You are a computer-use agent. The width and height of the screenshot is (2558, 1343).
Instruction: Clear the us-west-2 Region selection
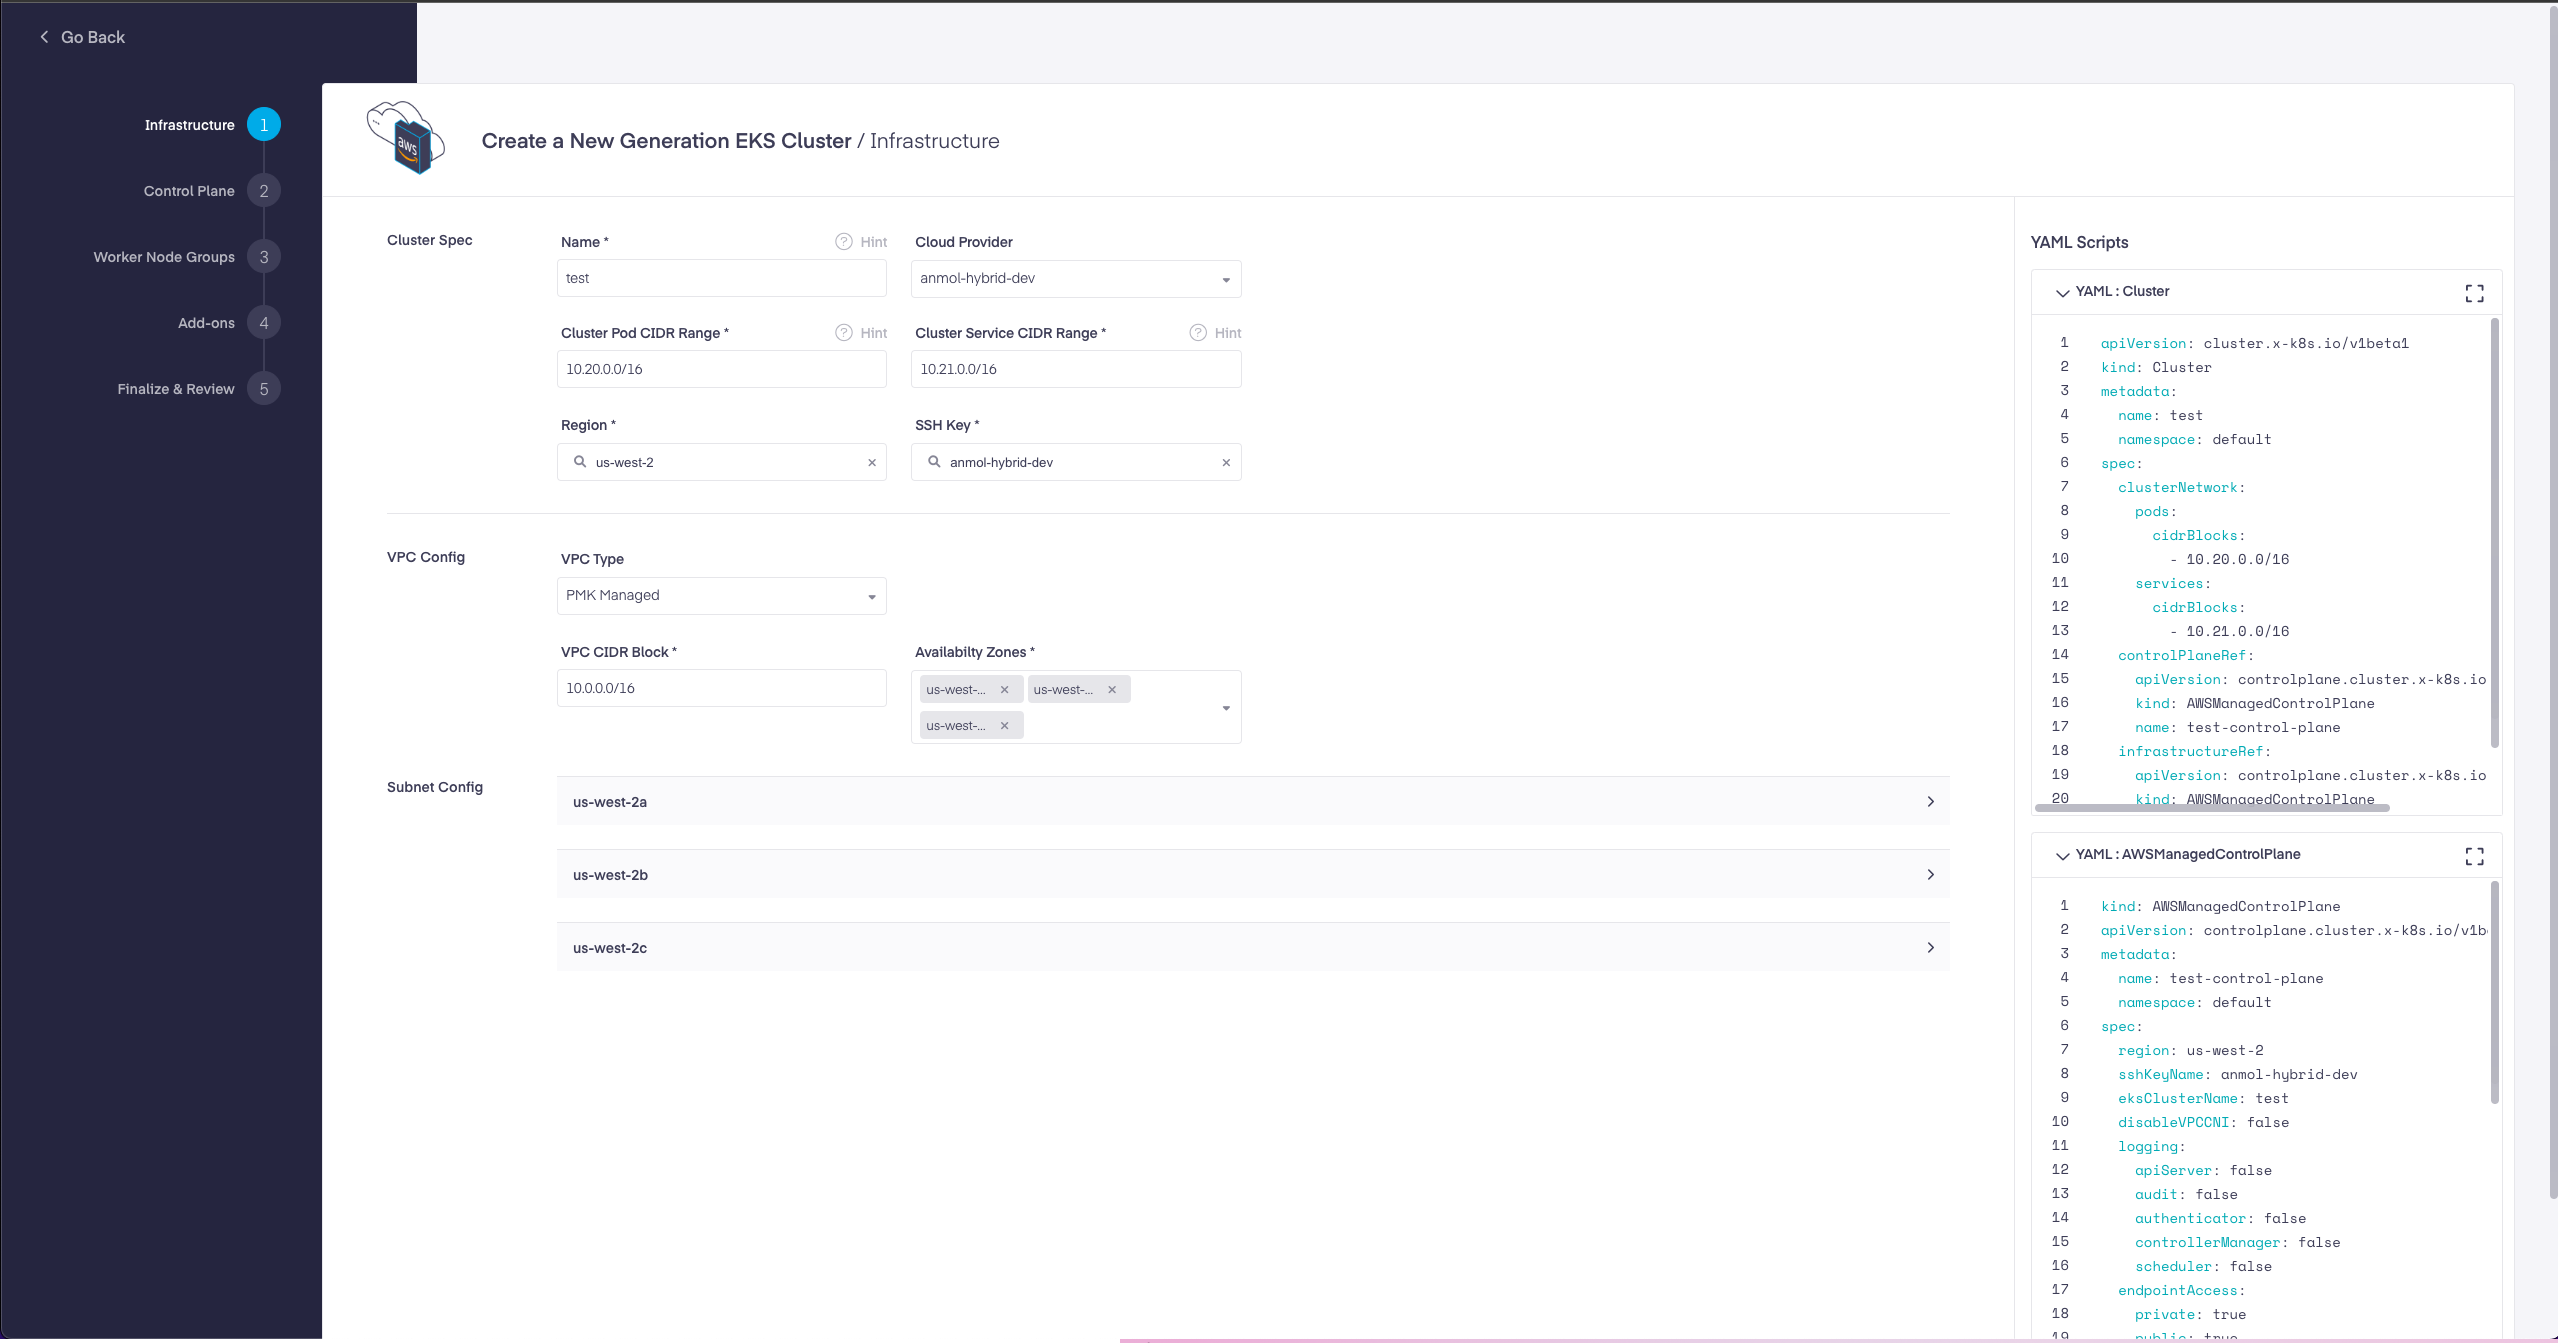coord(872,462)
